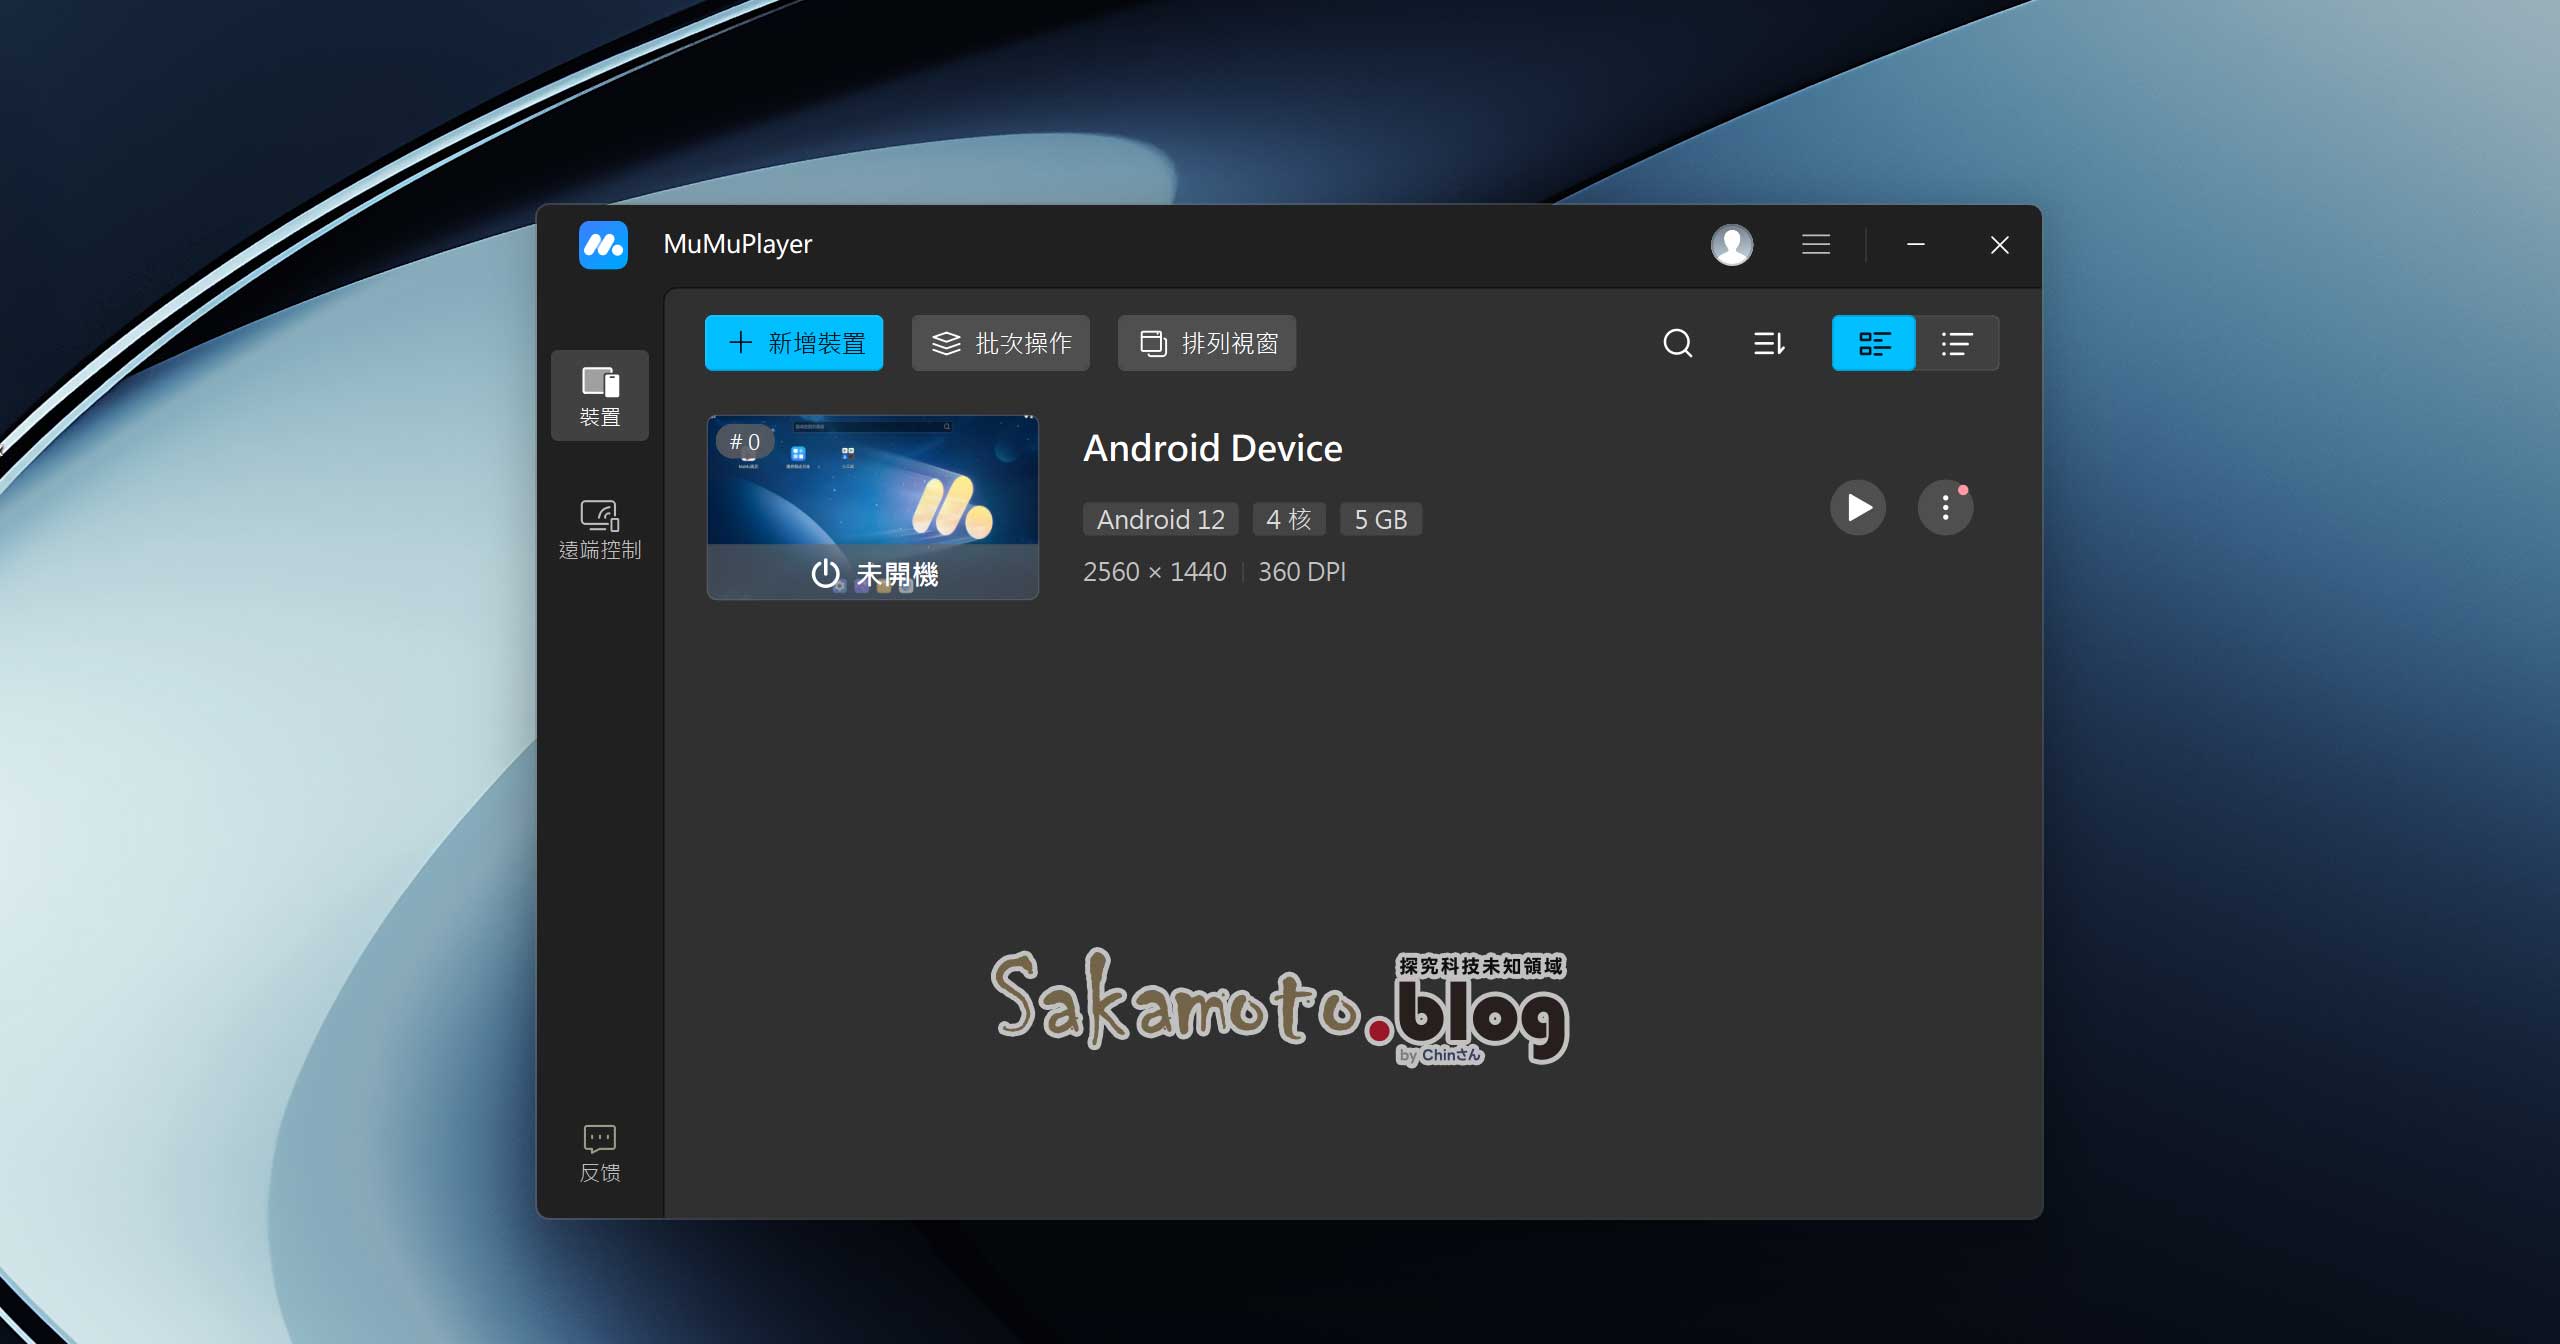Open the device search icon
Image resolution: width=2560 pixels, height=1344 pixels.
click(1678, 343)
